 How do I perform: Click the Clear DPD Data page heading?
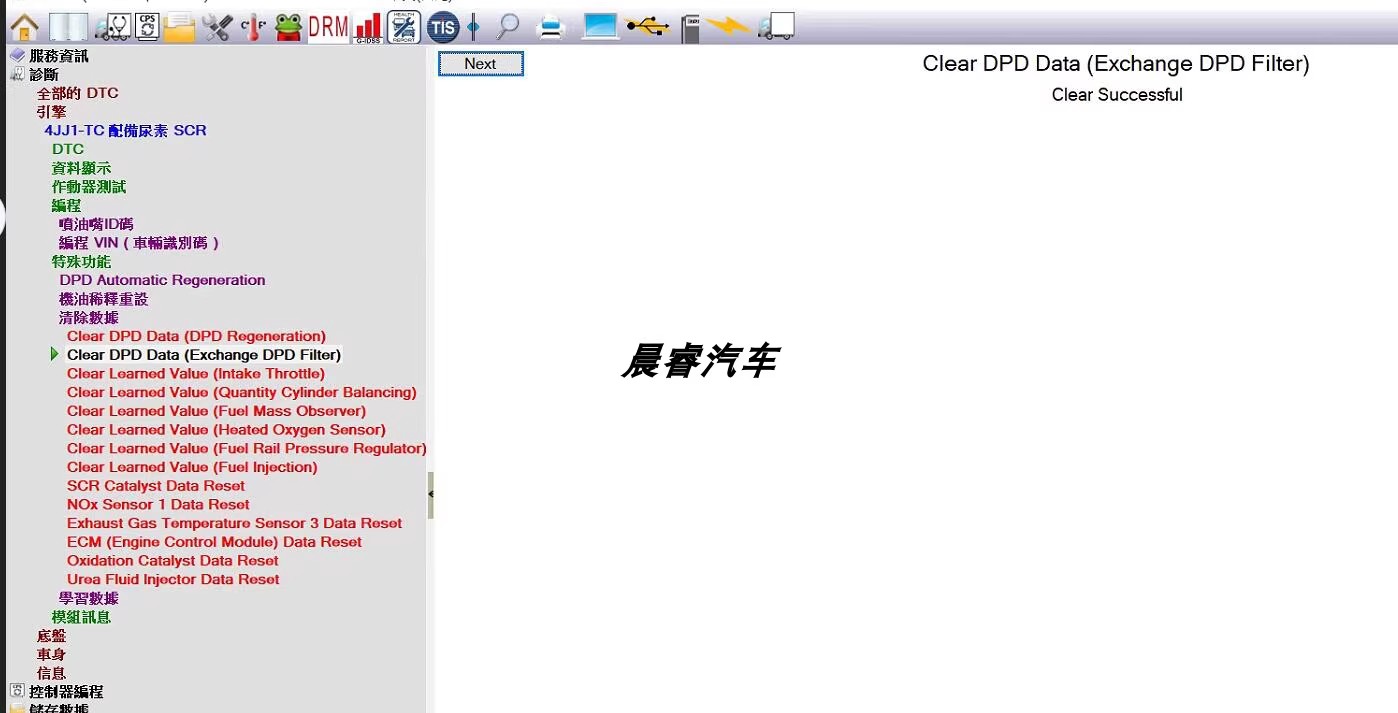pos(1115,64)
